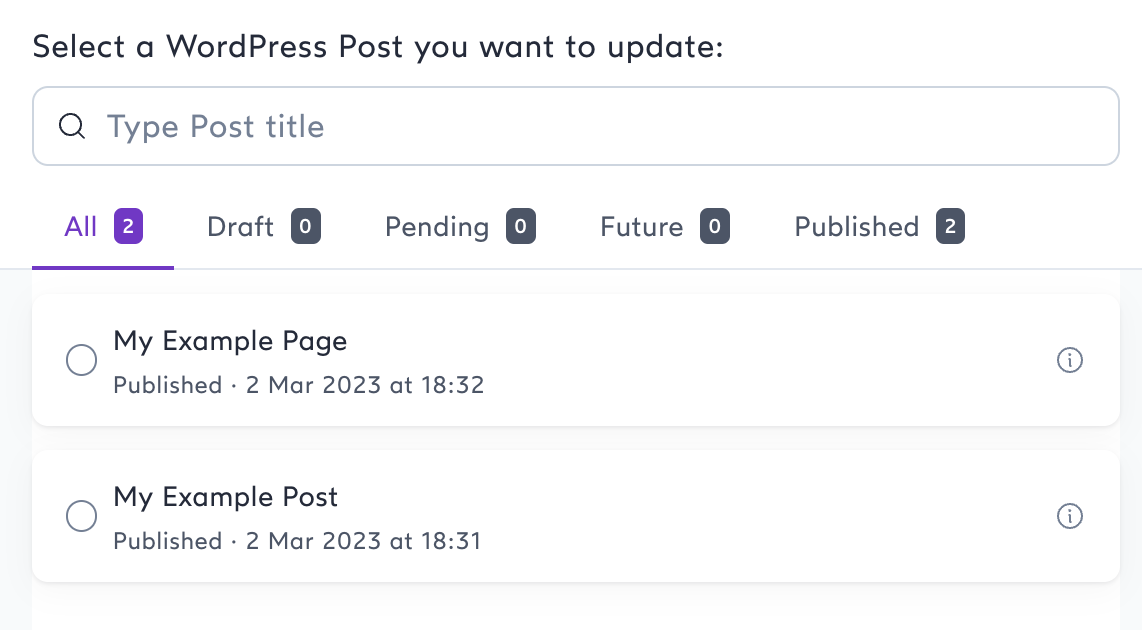This screenshot has width=1142, height=630.
Task: Click the My Example Post title
Action: (x=226, y=497)
